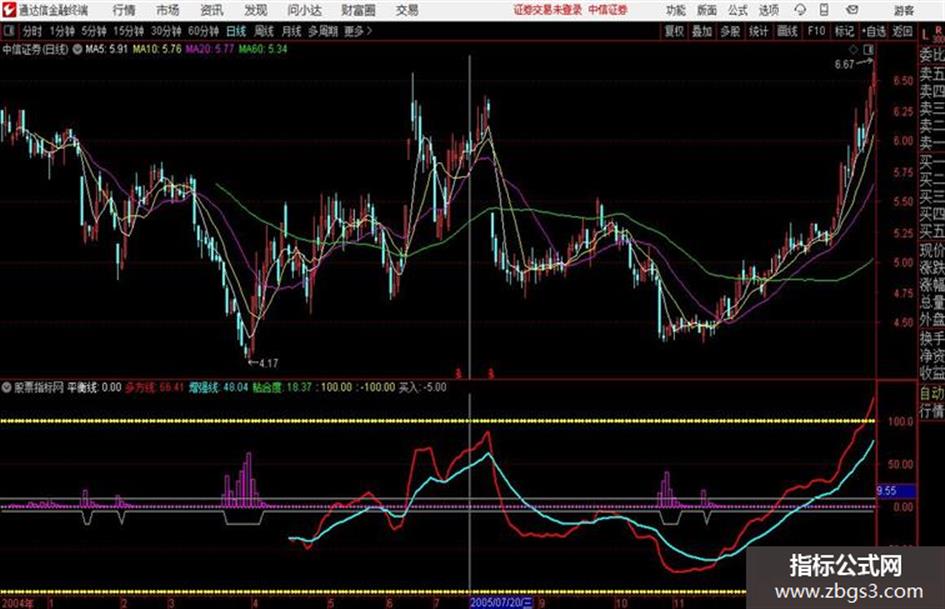The height and width of the screenshot is (609, 945).
Task: Open the 市场 menu
Action: [168, 10]
